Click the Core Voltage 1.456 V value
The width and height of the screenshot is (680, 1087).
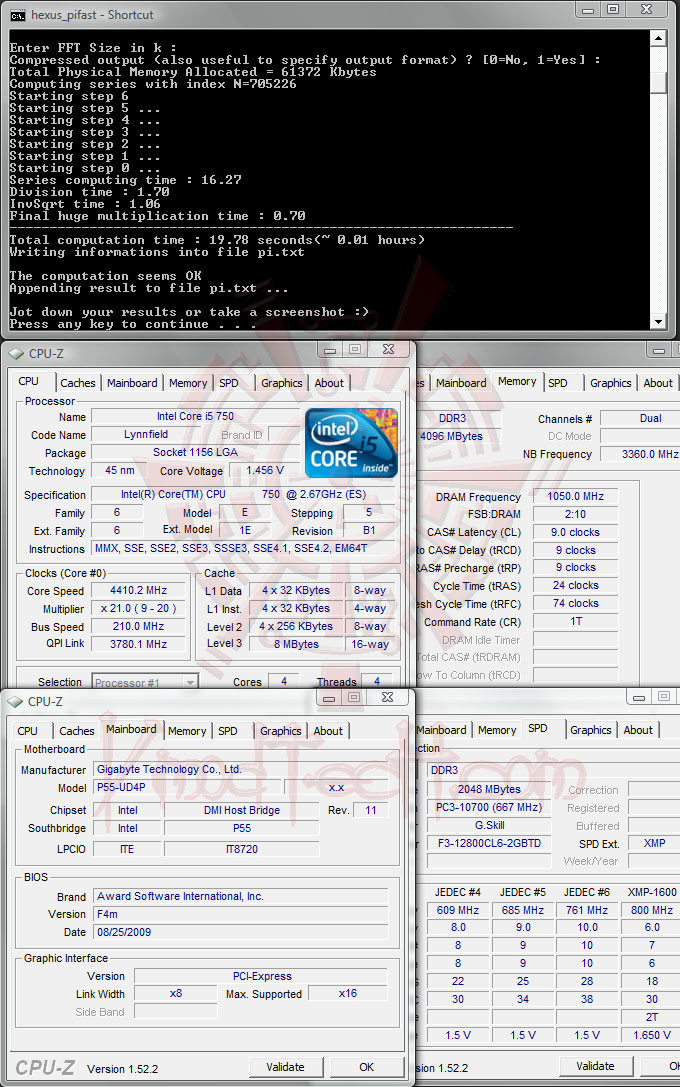pos(265,470)
